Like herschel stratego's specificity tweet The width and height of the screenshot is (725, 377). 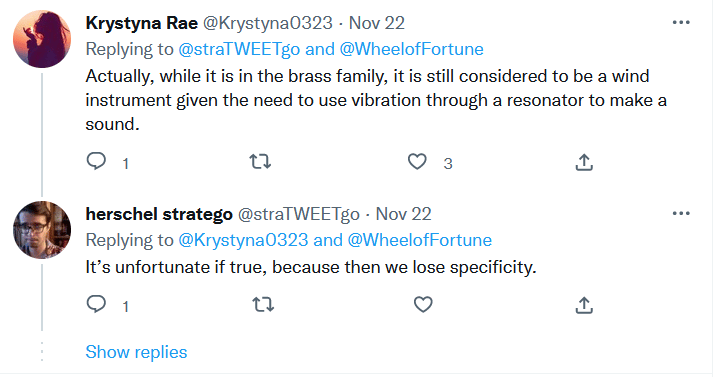(x=423, y=304)
